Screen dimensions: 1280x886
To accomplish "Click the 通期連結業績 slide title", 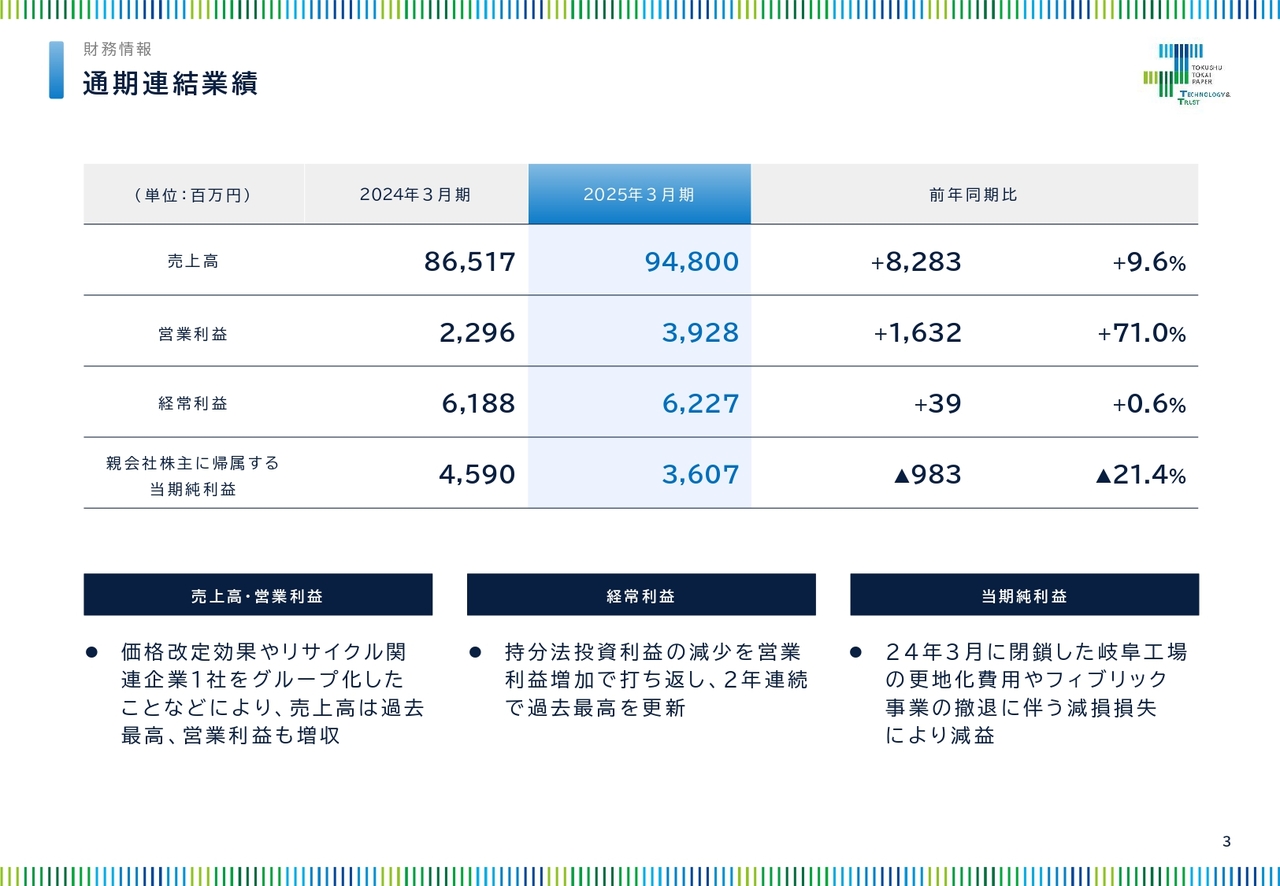I will (169, 84).
